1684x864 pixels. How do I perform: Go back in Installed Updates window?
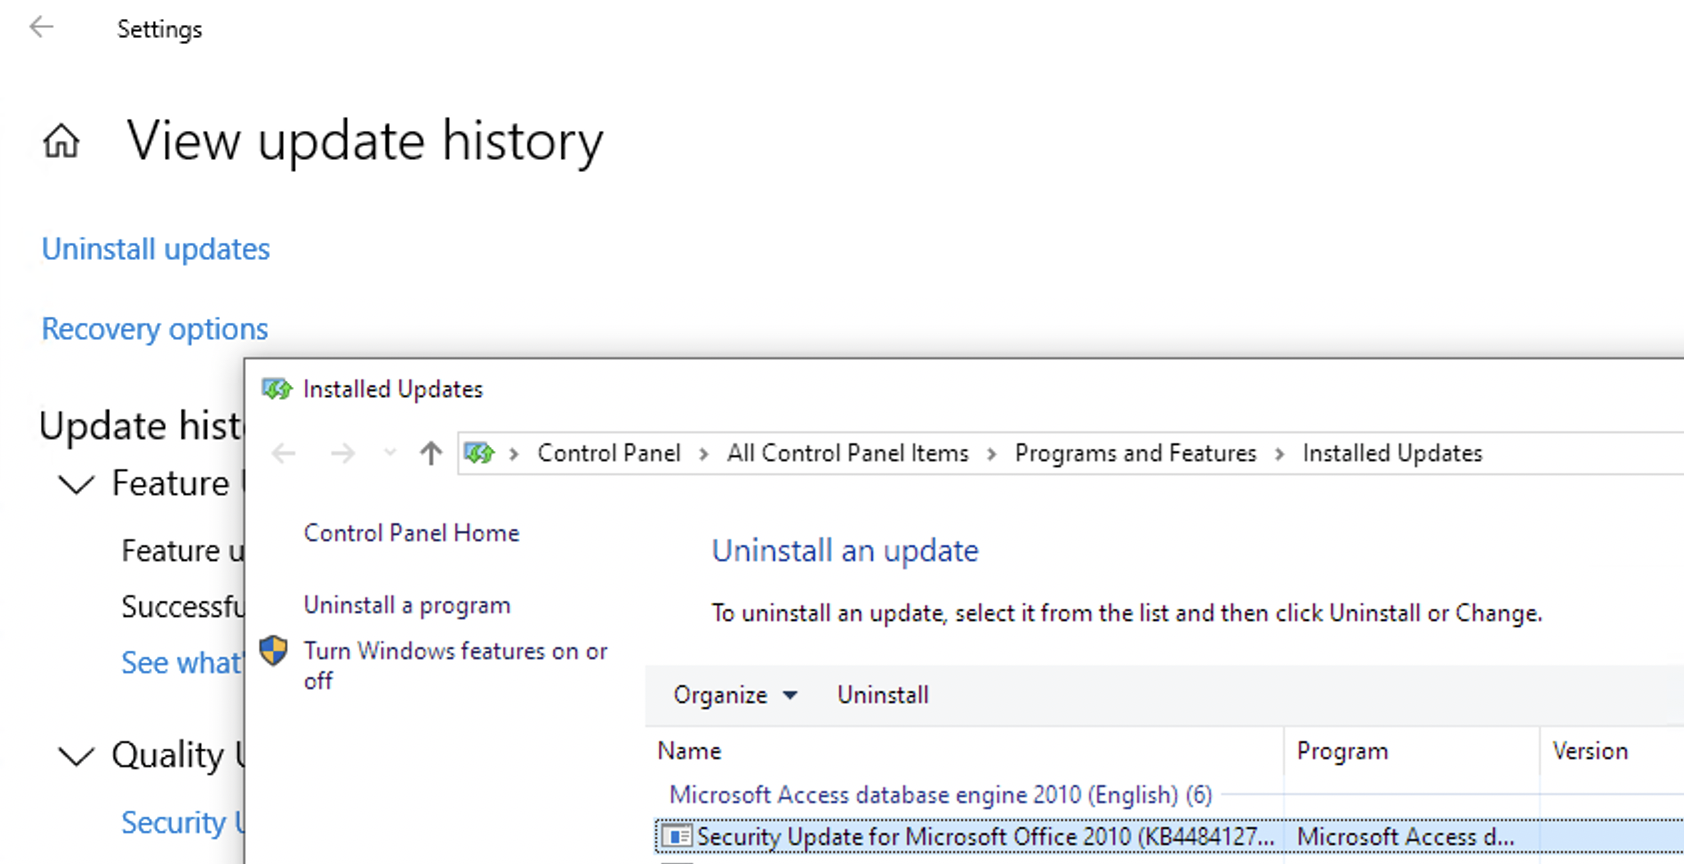pos(284,454)
